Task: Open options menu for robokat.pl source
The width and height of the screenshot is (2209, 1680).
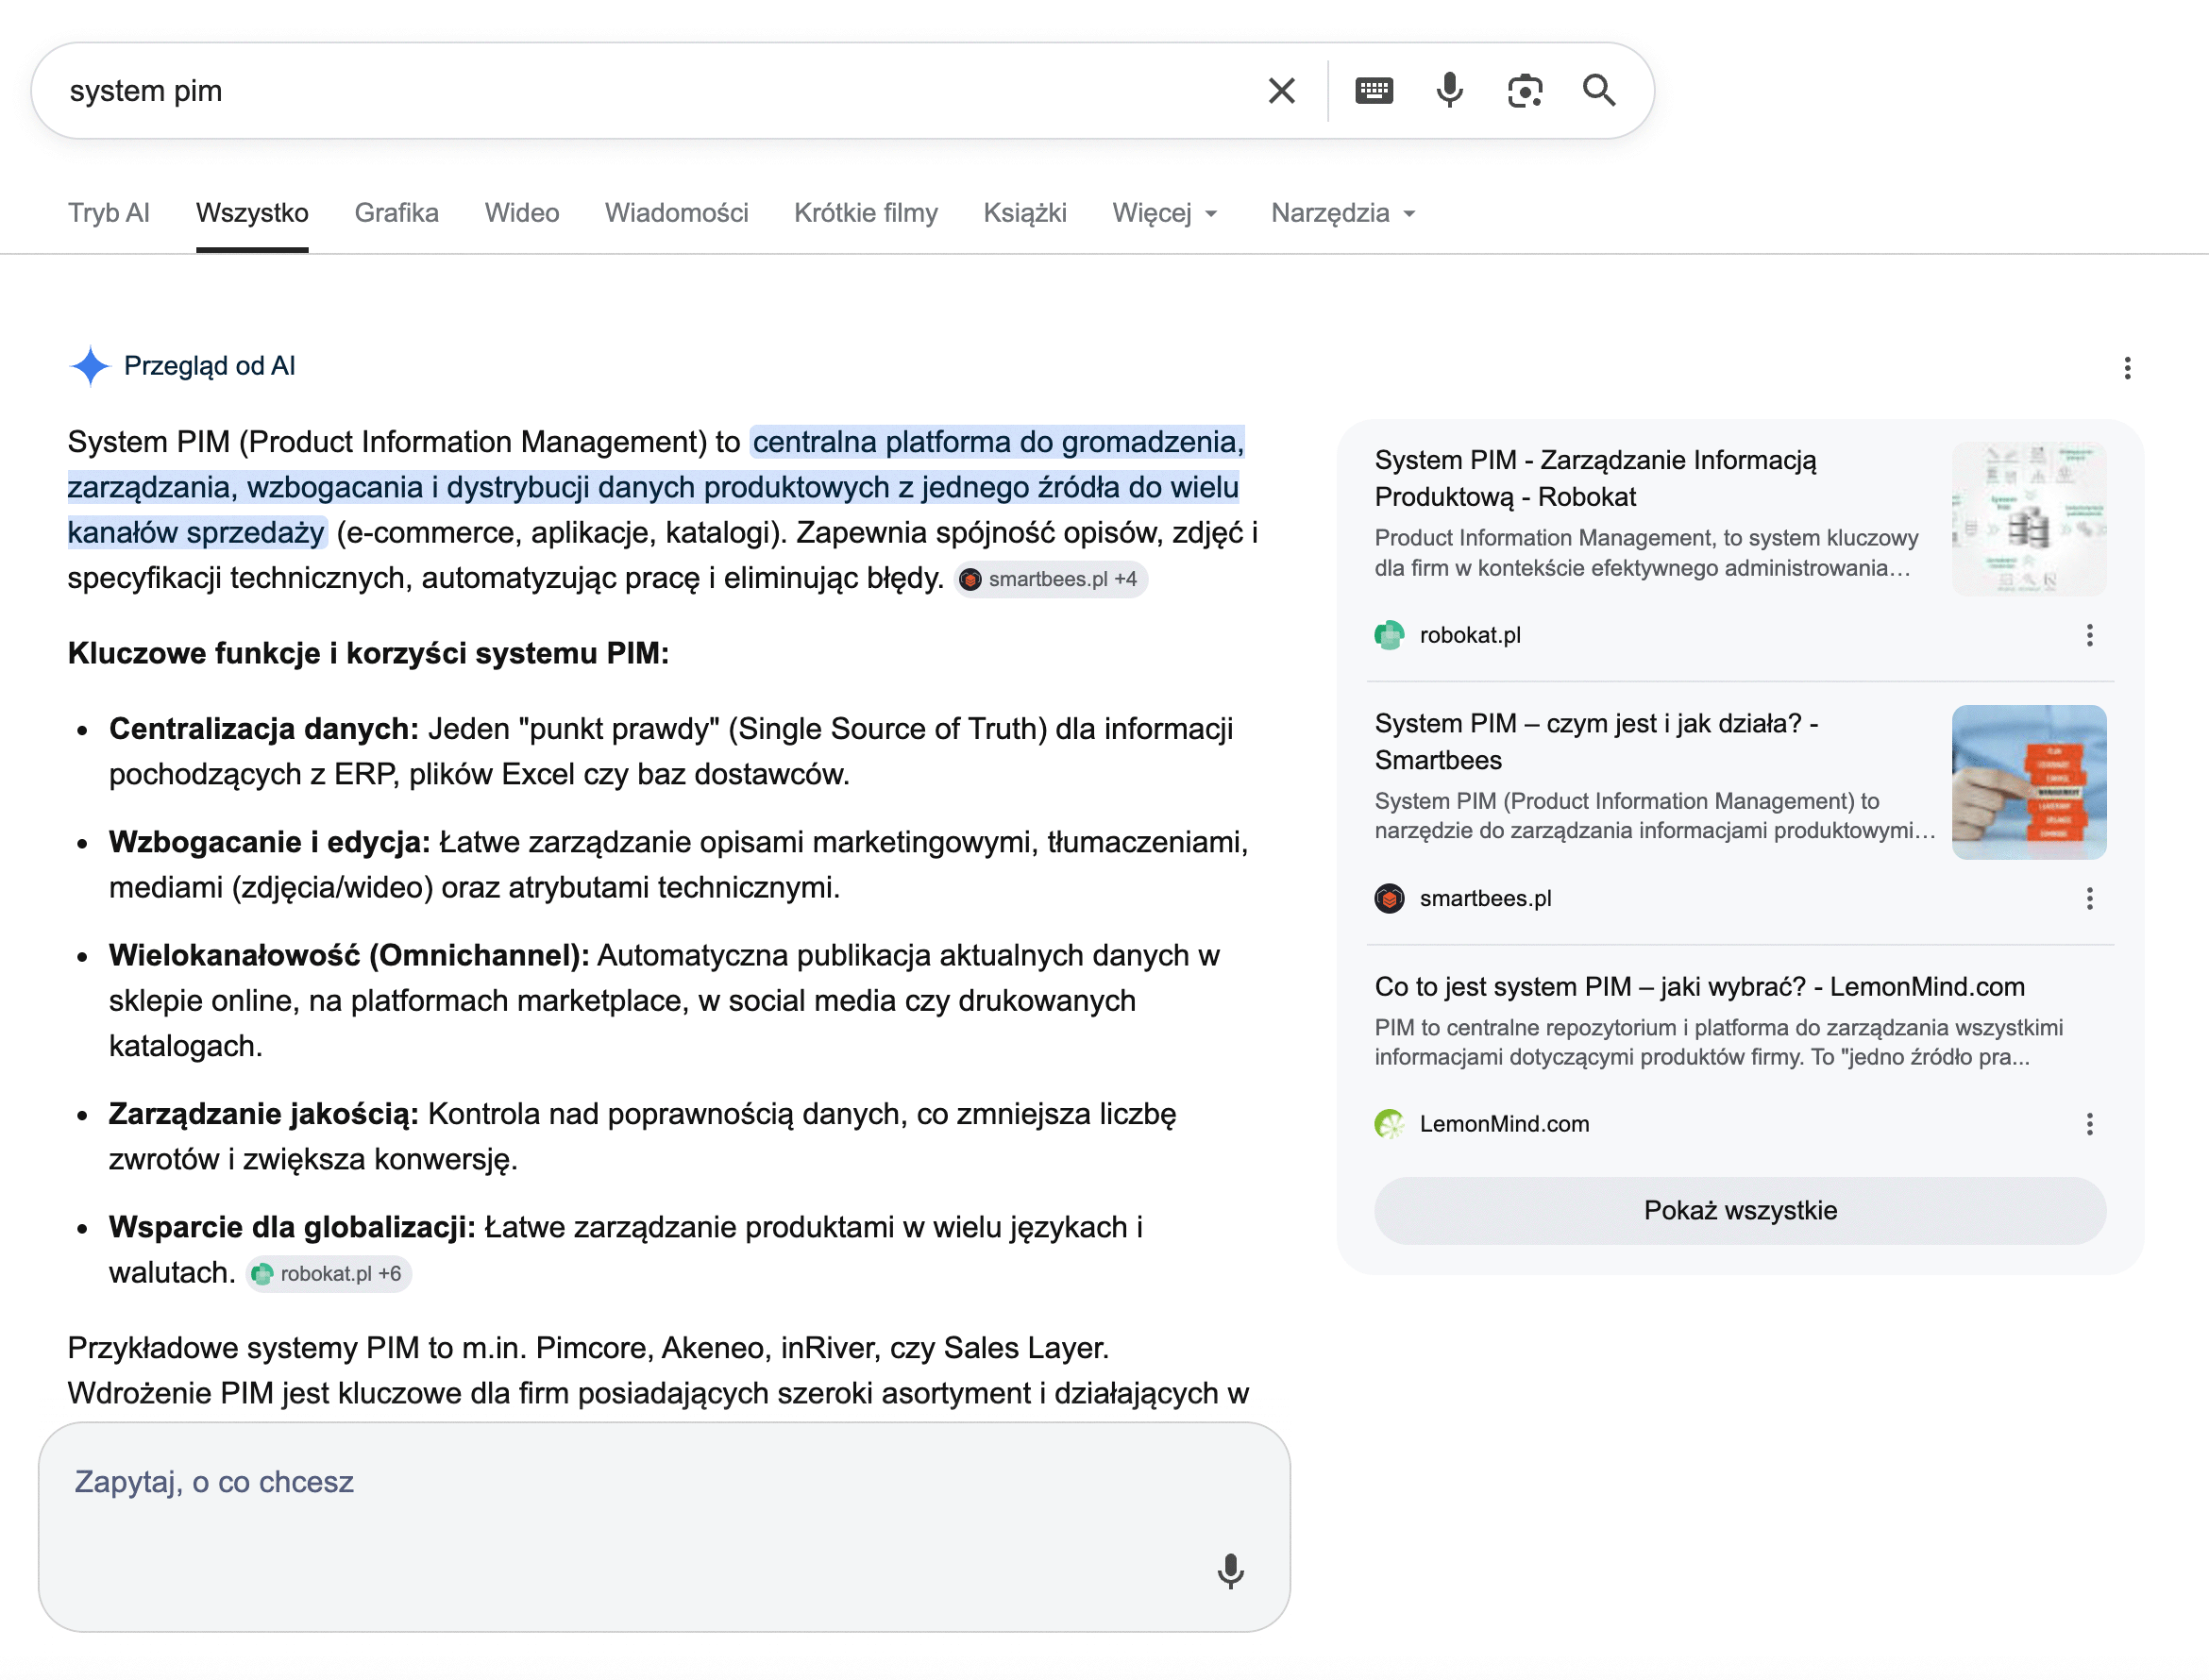Action: pos(2089,635)
